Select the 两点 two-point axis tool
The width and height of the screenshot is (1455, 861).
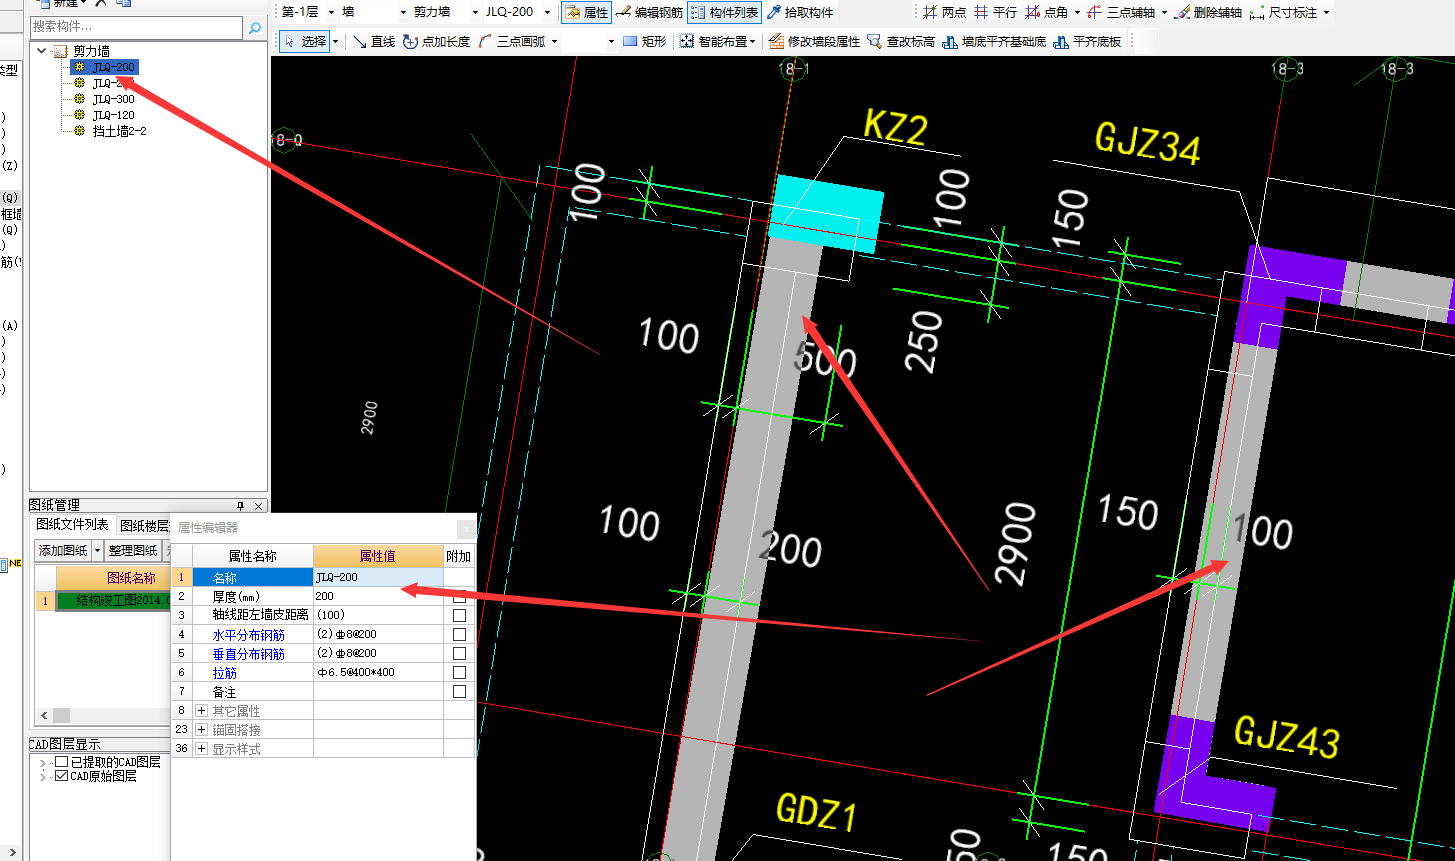click(x=945, y=13)
